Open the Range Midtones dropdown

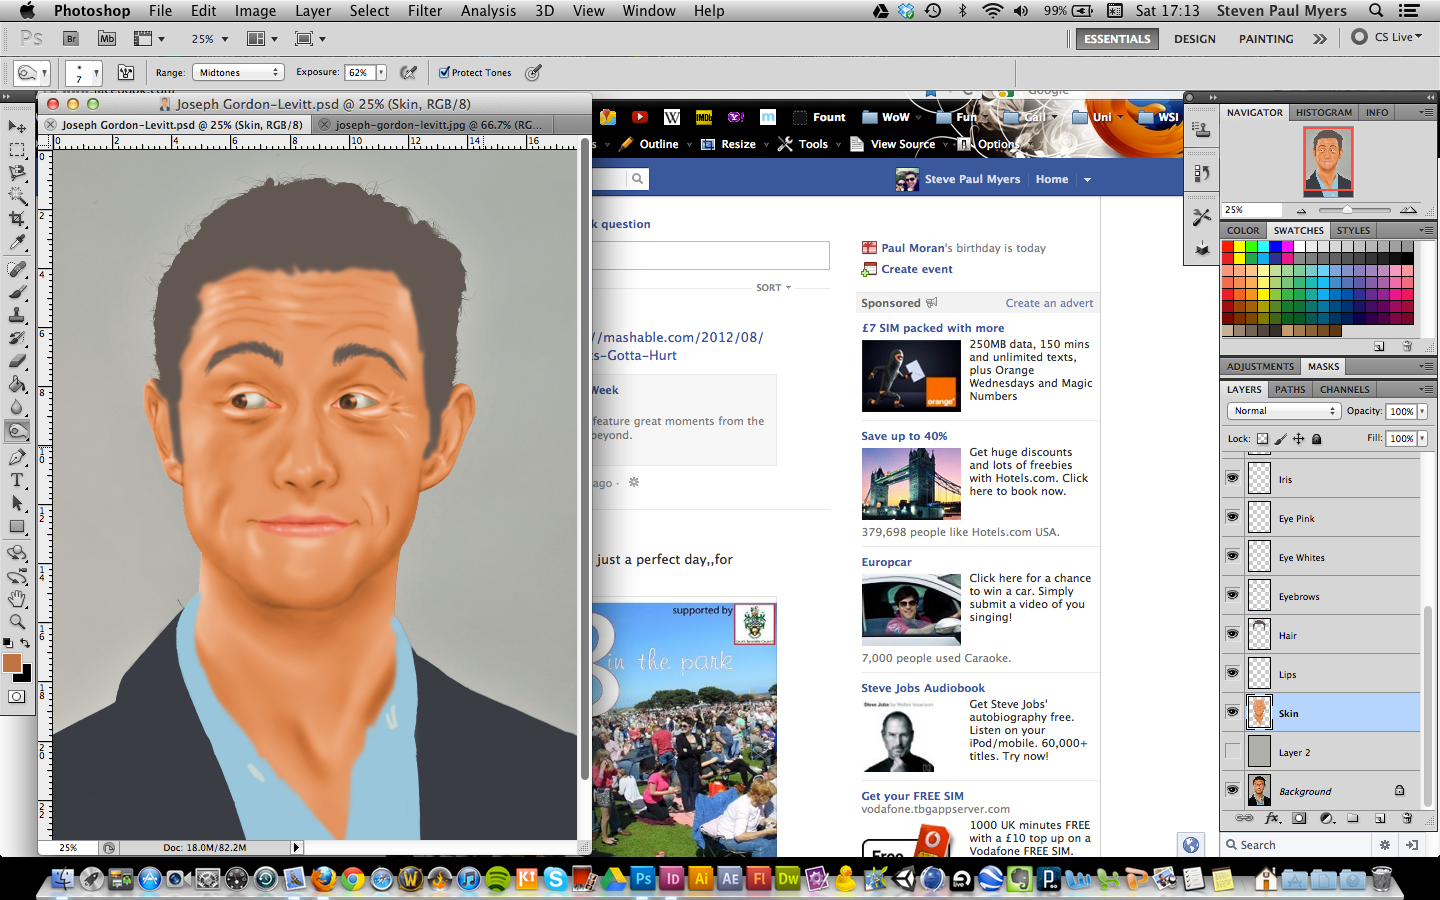coord(237,72)
